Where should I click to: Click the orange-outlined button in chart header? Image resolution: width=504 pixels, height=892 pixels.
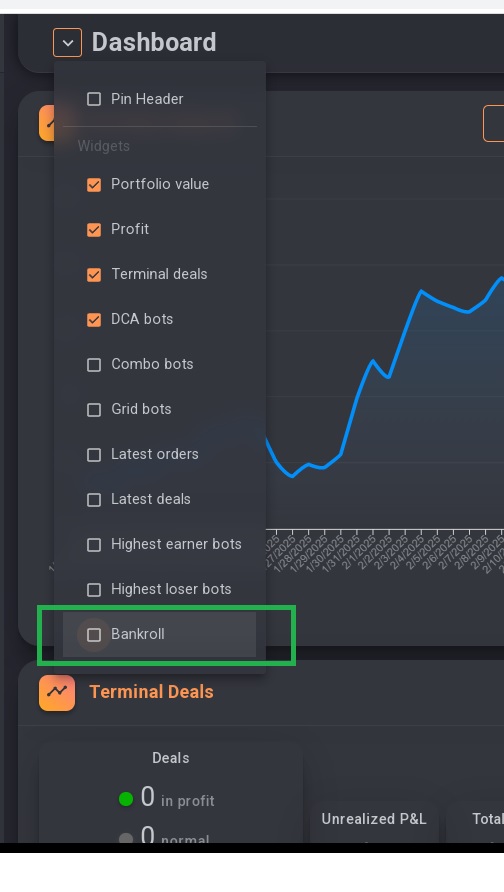[x=493, y=123]
